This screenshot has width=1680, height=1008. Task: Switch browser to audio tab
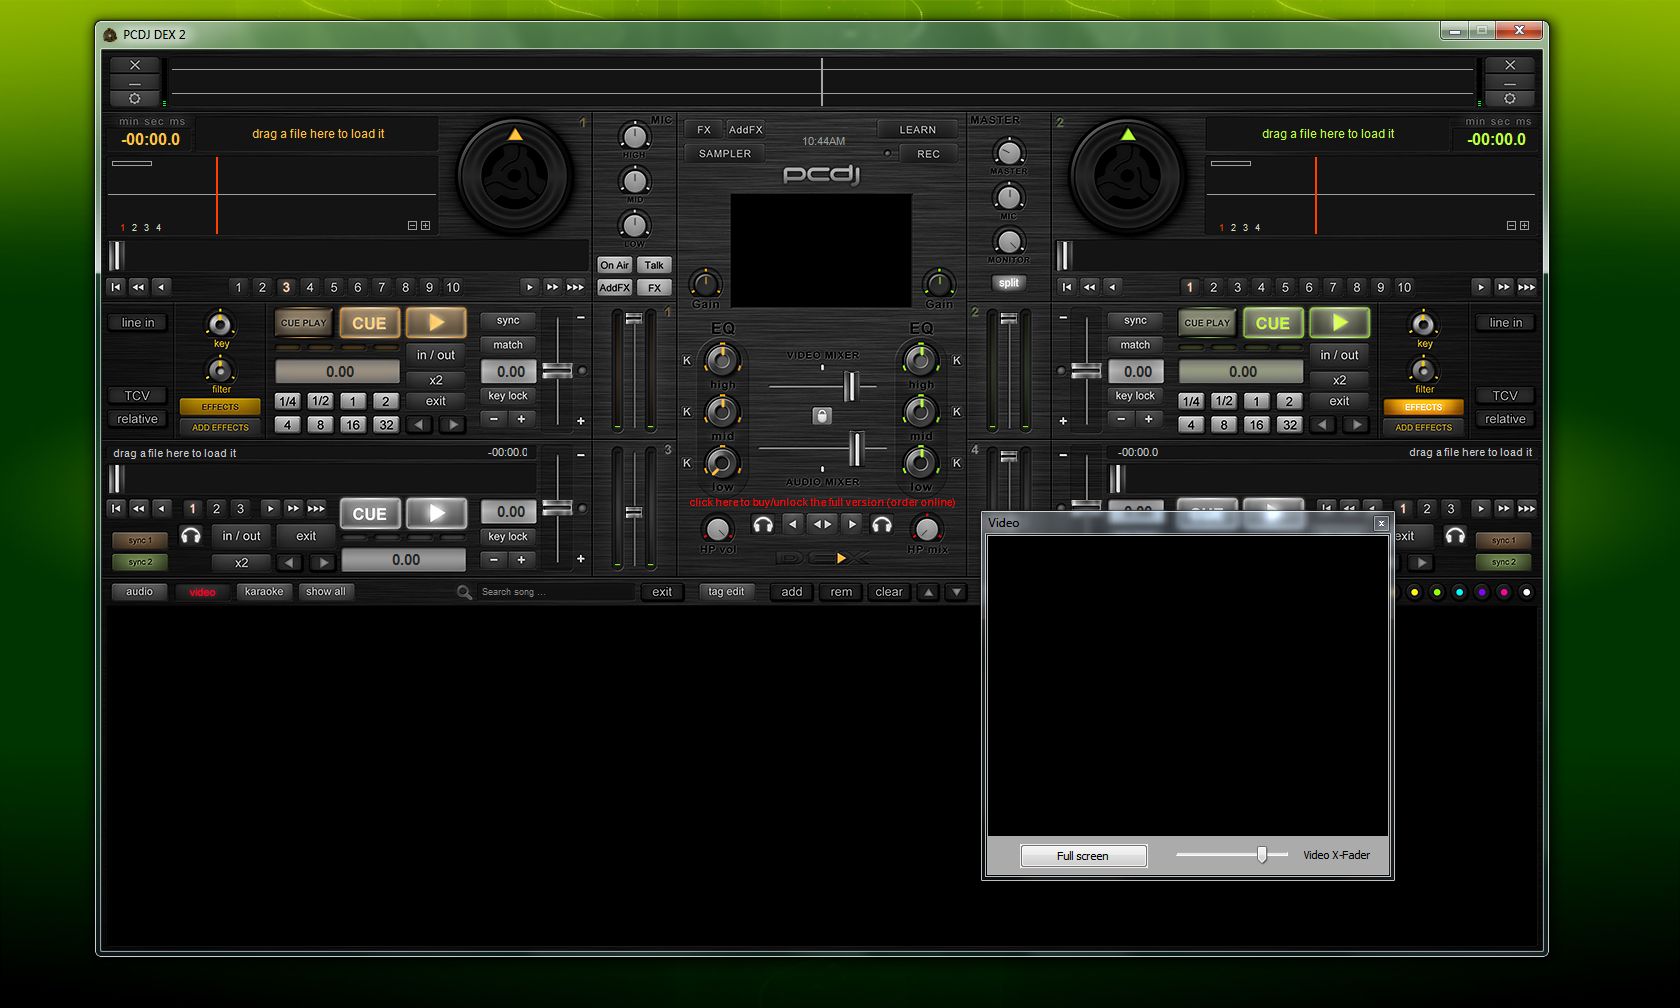click(x=139, y=592)
